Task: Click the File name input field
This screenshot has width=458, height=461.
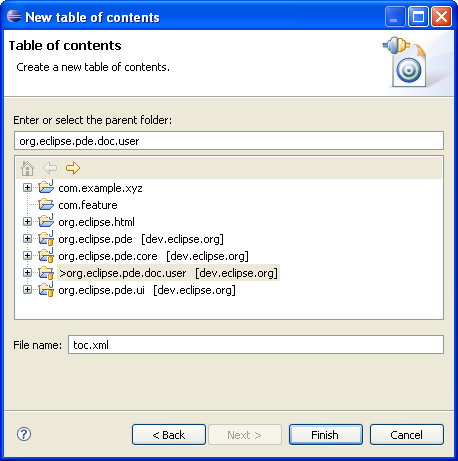Action: click(x=256, y=345)
